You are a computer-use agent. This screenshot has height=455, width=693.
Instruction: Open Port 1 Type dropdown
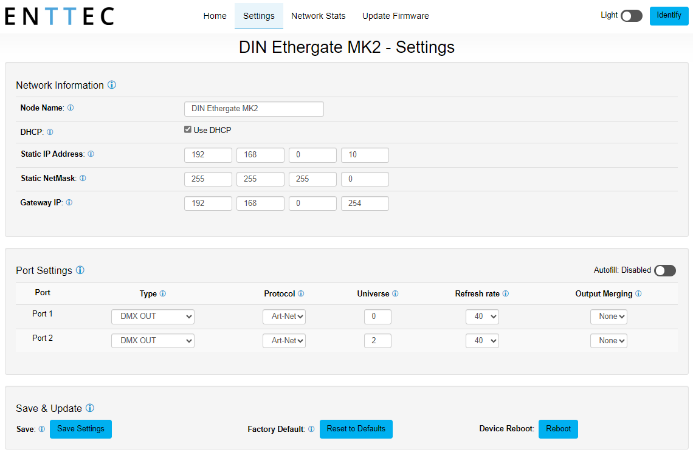point(153,317)
